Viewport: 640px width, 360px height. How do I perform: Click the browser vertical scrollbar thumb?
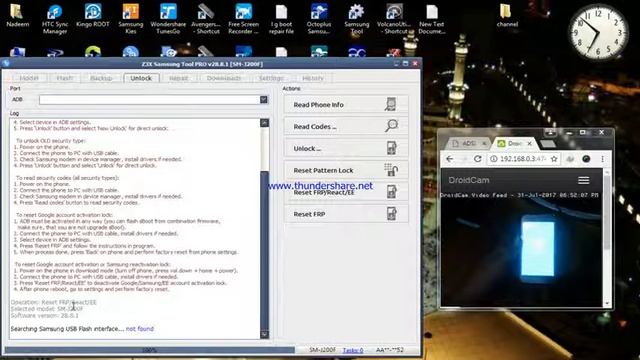607,212
